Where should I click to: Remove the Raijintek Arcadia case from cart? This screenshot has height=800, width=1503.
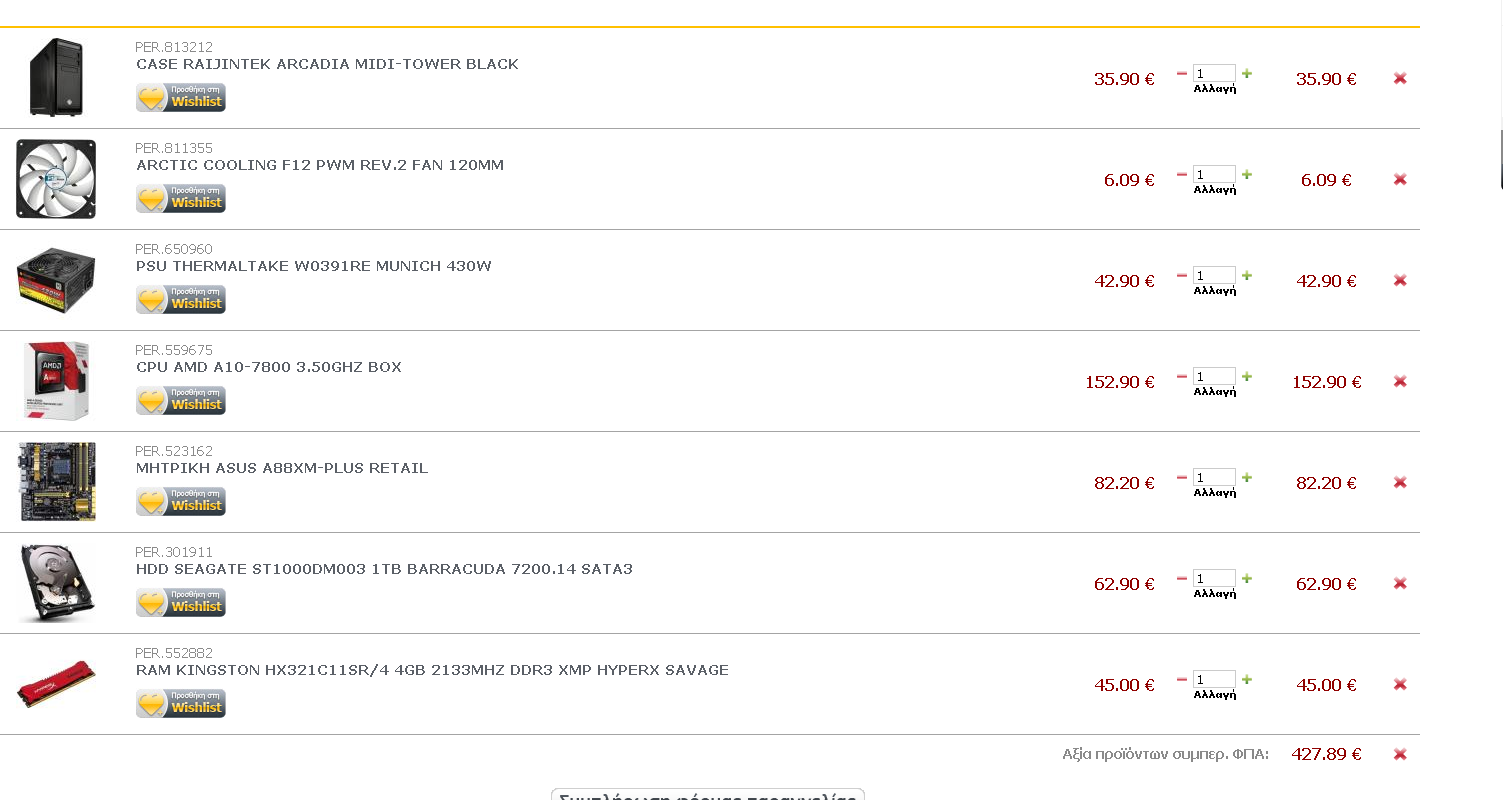1400,78
